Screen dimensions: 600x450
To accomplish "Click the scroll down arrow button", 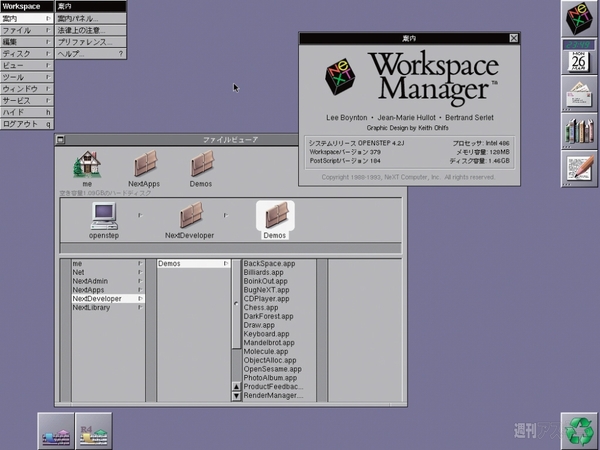I will 236,396.
